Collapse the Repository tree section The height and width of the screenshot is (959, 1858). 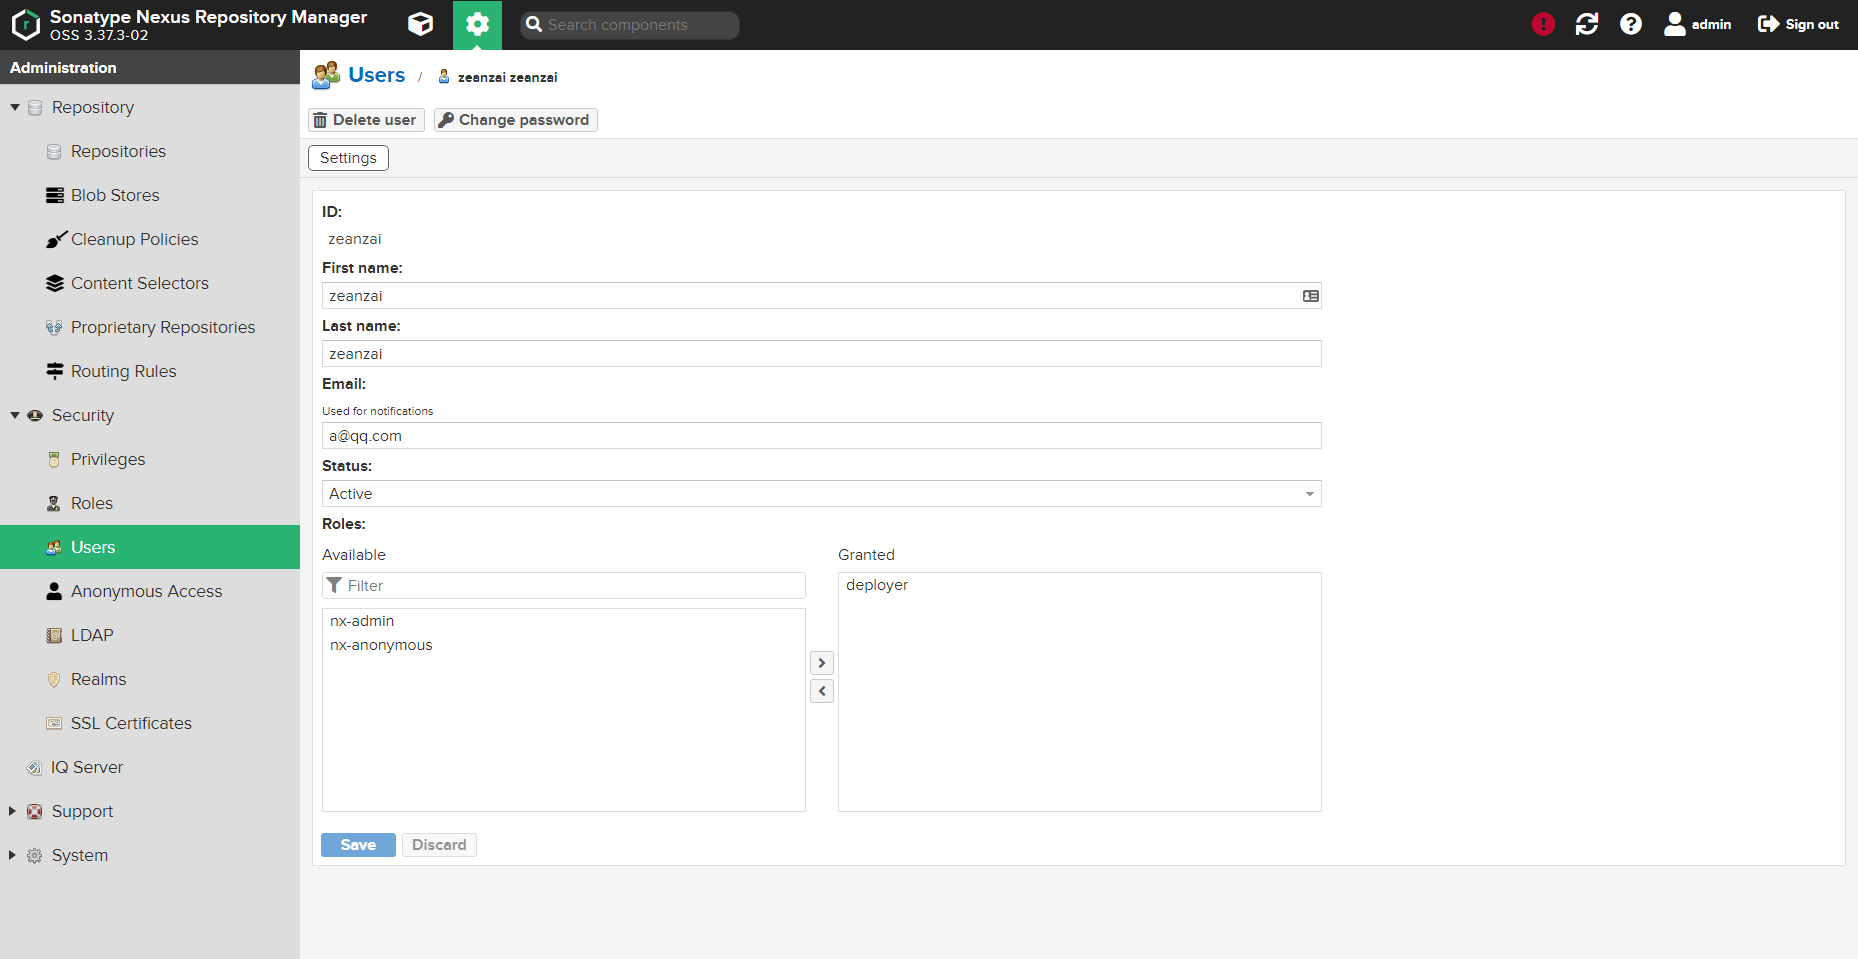pos(15,108)
